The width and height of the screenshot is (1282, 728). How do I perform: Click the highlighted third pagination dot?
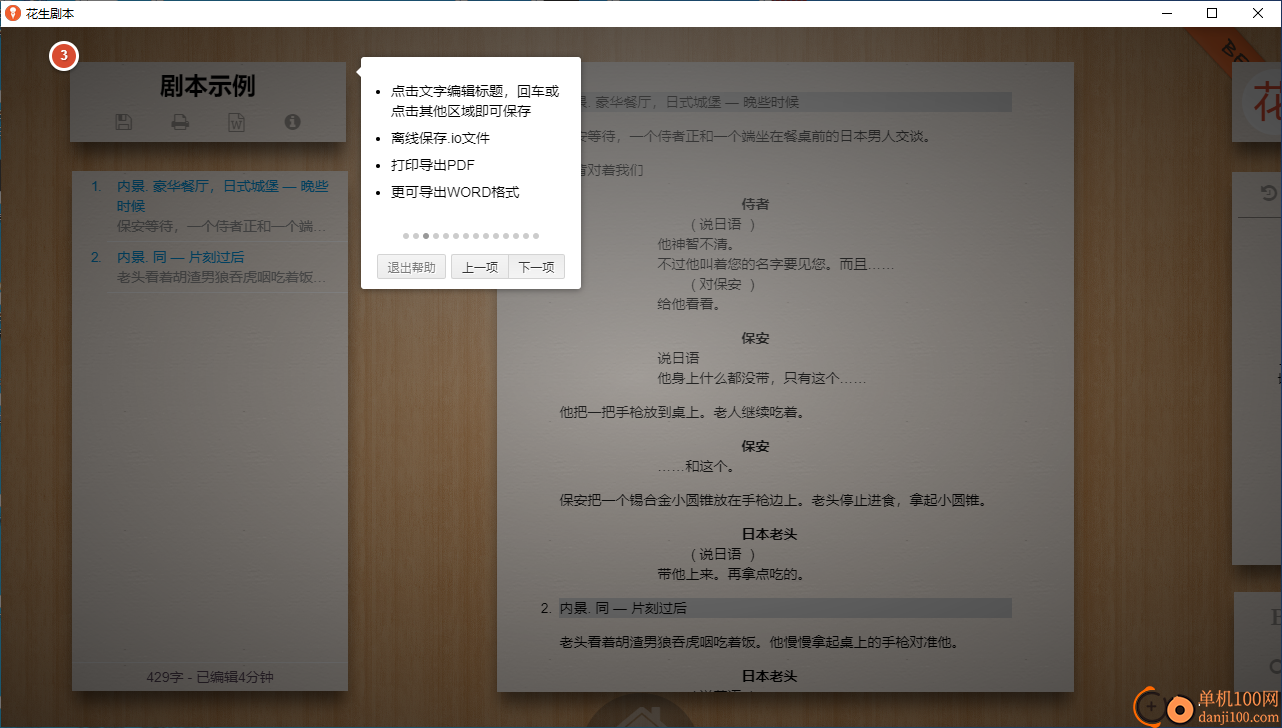pyautogui.click(x=426, y=236)
